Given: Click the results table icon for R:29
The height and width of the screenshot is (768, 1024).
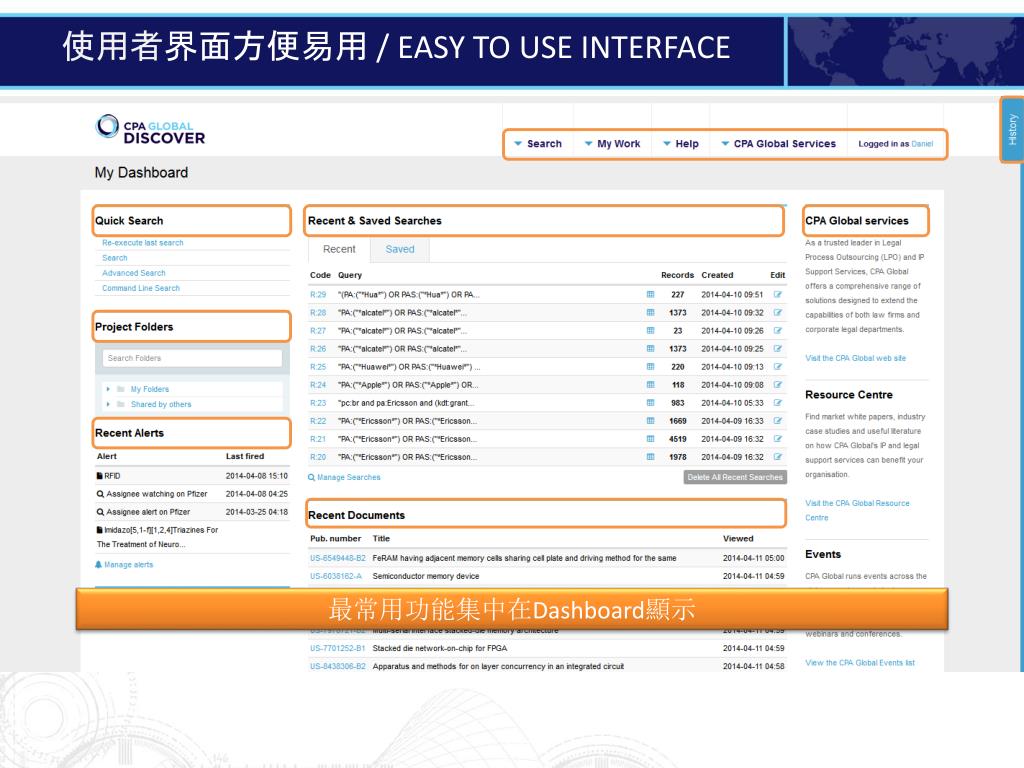Looking at the screenshot, I should tap(650, 295).
